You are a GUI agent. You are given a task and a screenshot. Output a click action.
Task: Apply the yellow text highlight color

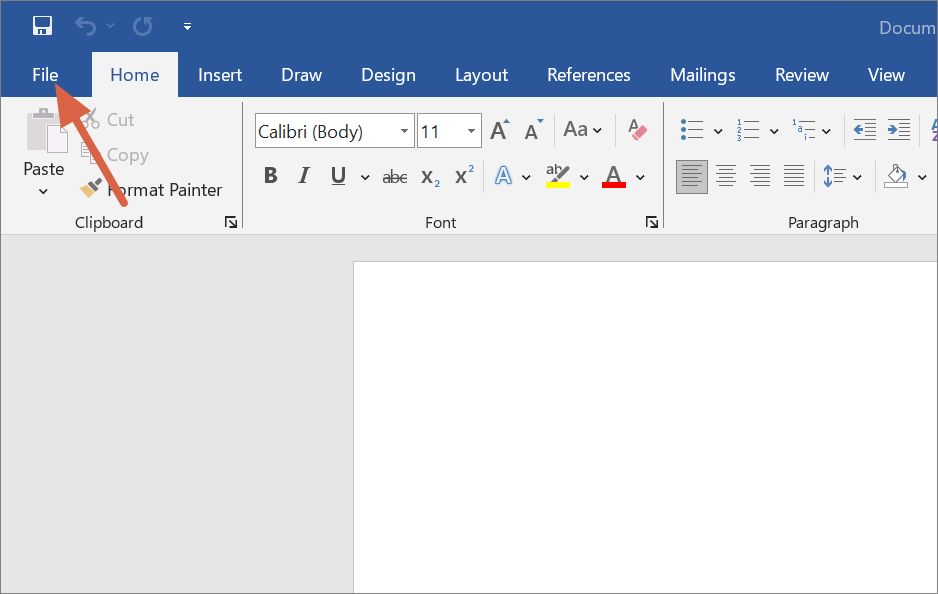tap(557, 177)
